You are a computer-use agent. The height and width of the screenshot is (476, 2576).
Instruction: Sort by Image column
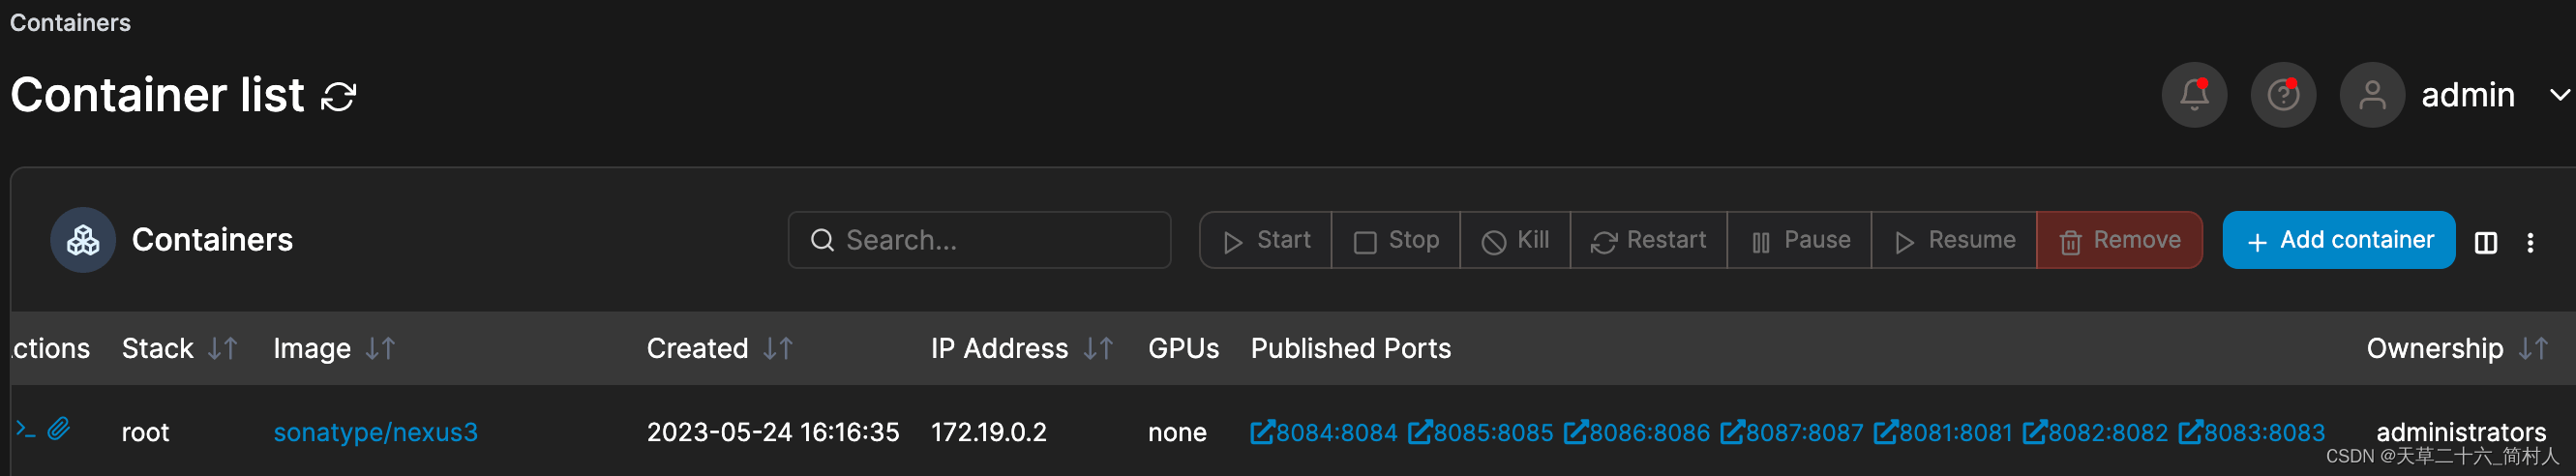point(335,349)
